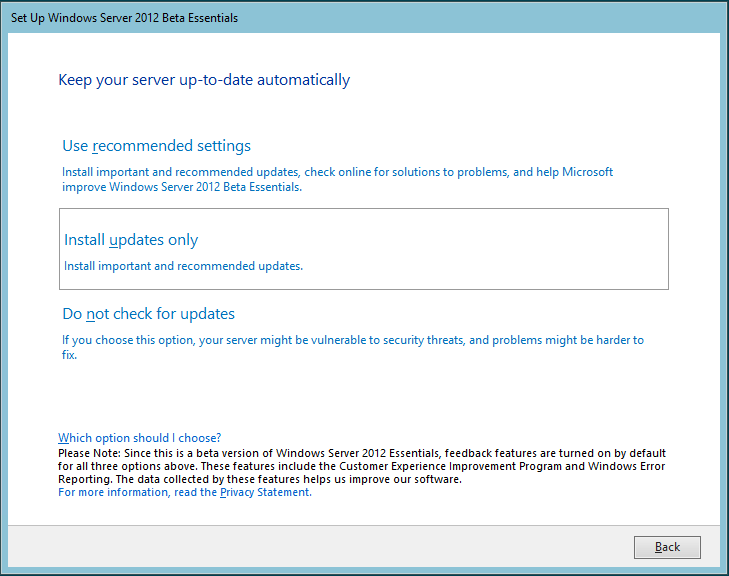The image size is (729, 576).
Task: Open Which option should I choose help link
Action: (x=139, y=438)
